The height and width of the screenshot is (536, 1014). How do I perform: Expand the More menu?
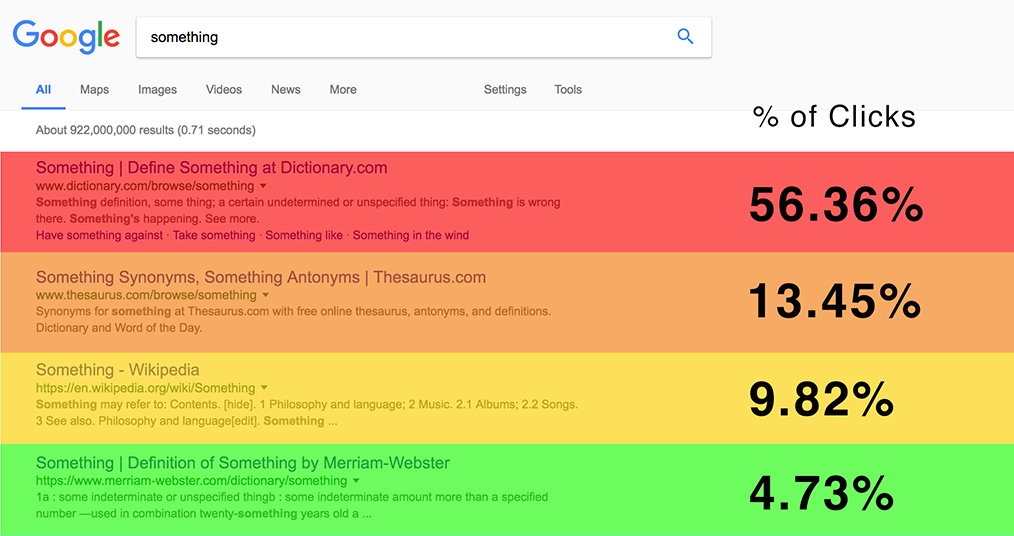coord(343,90)
